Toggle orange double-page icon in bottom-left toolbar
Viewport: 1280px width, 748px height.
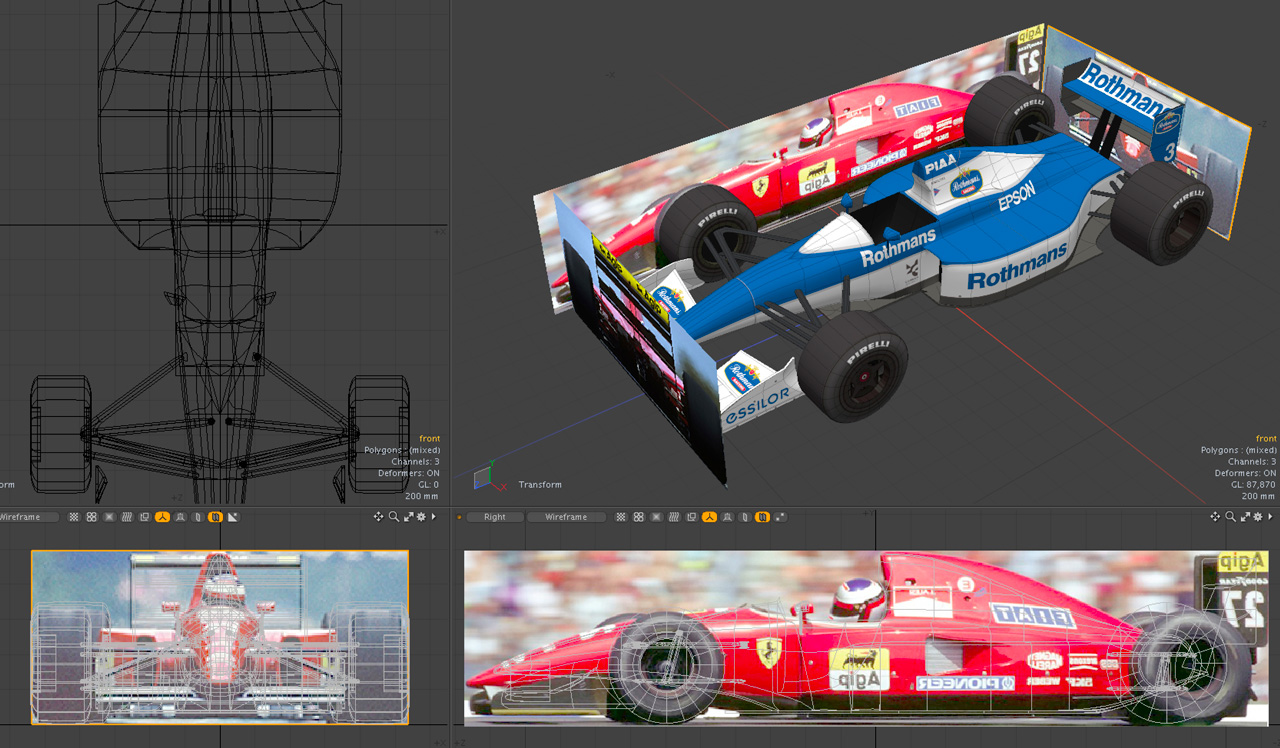coord(215,517)
